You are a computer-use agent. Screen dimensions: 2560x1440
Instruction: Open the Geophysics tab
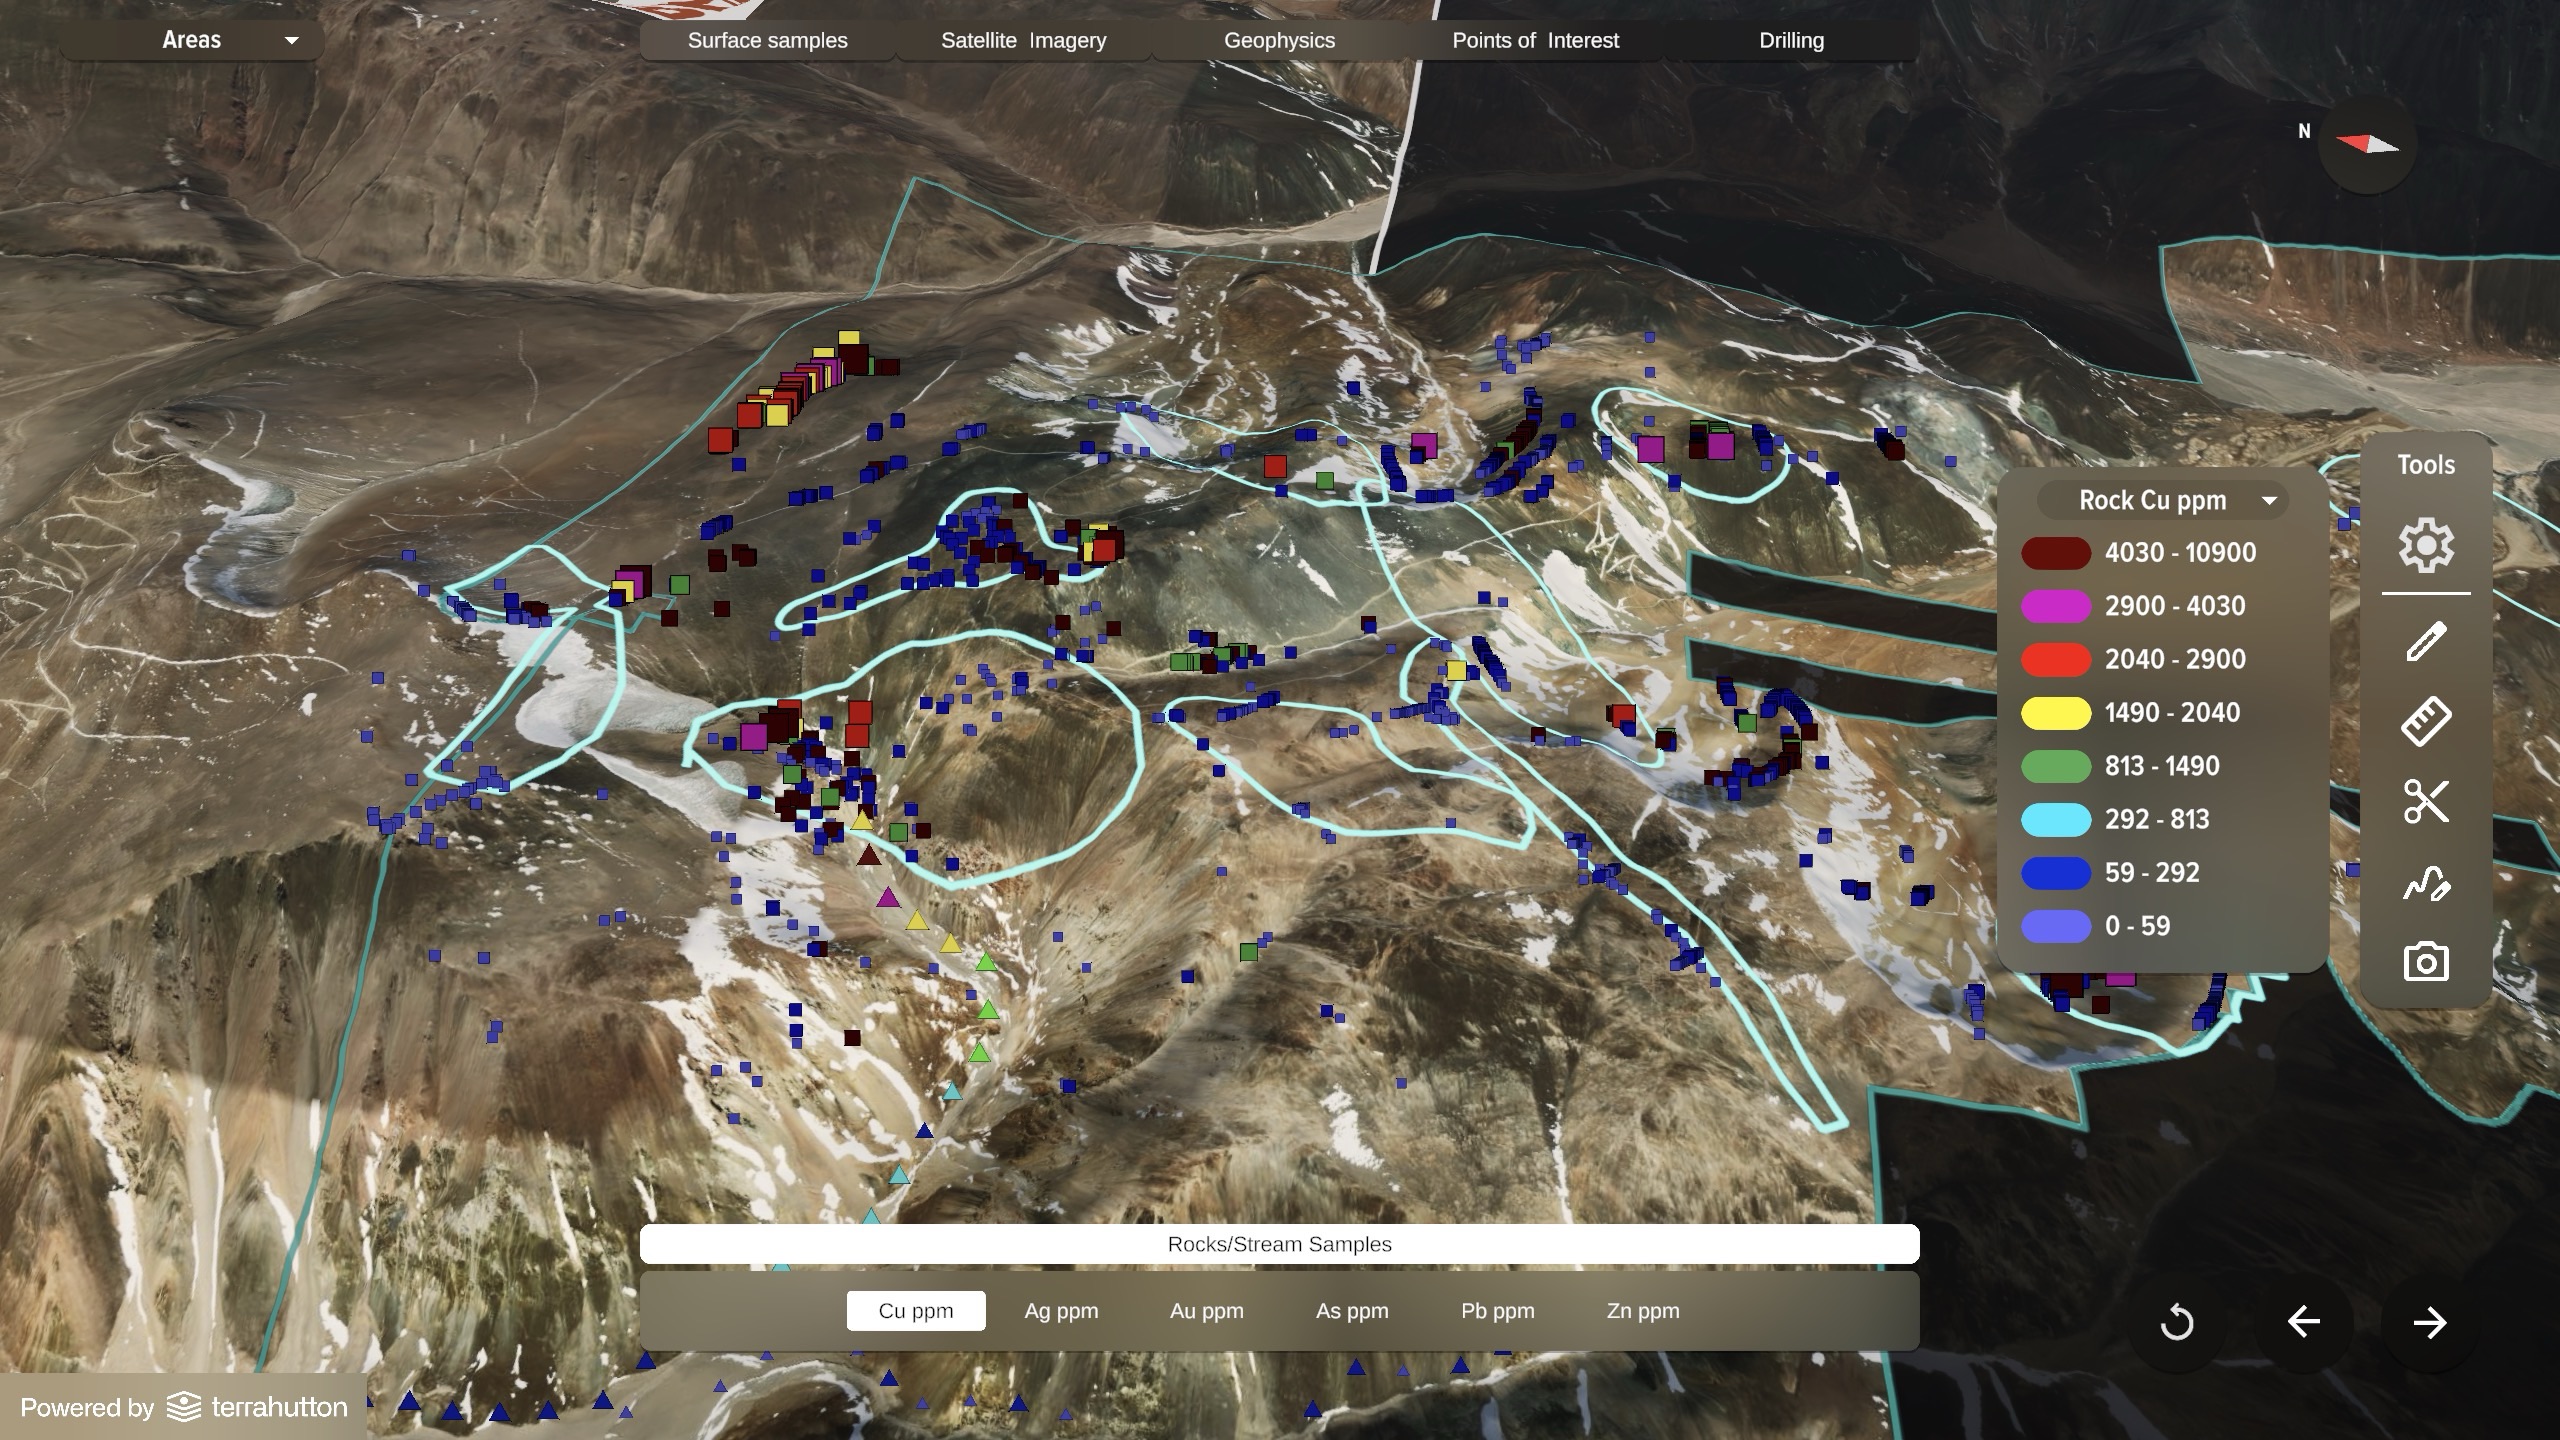pyautogui.click(x=1279, y=41)
